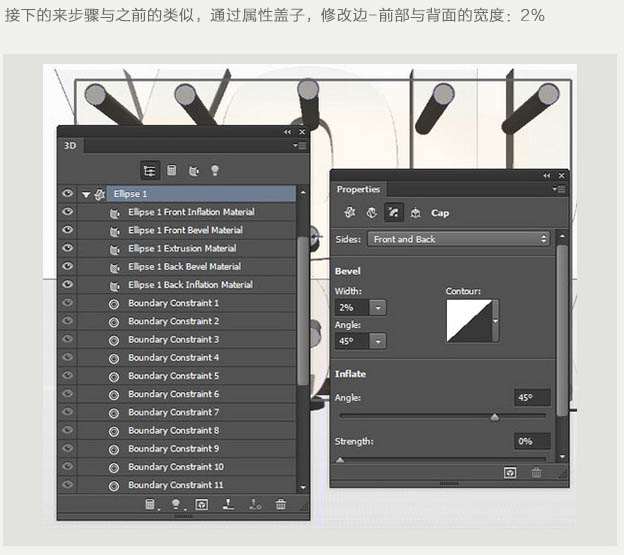Collapse the Ellipse 1 tree arrow
Image resolution: width=624 pixels, height=555 pixels.
click(x=86, y=195)
